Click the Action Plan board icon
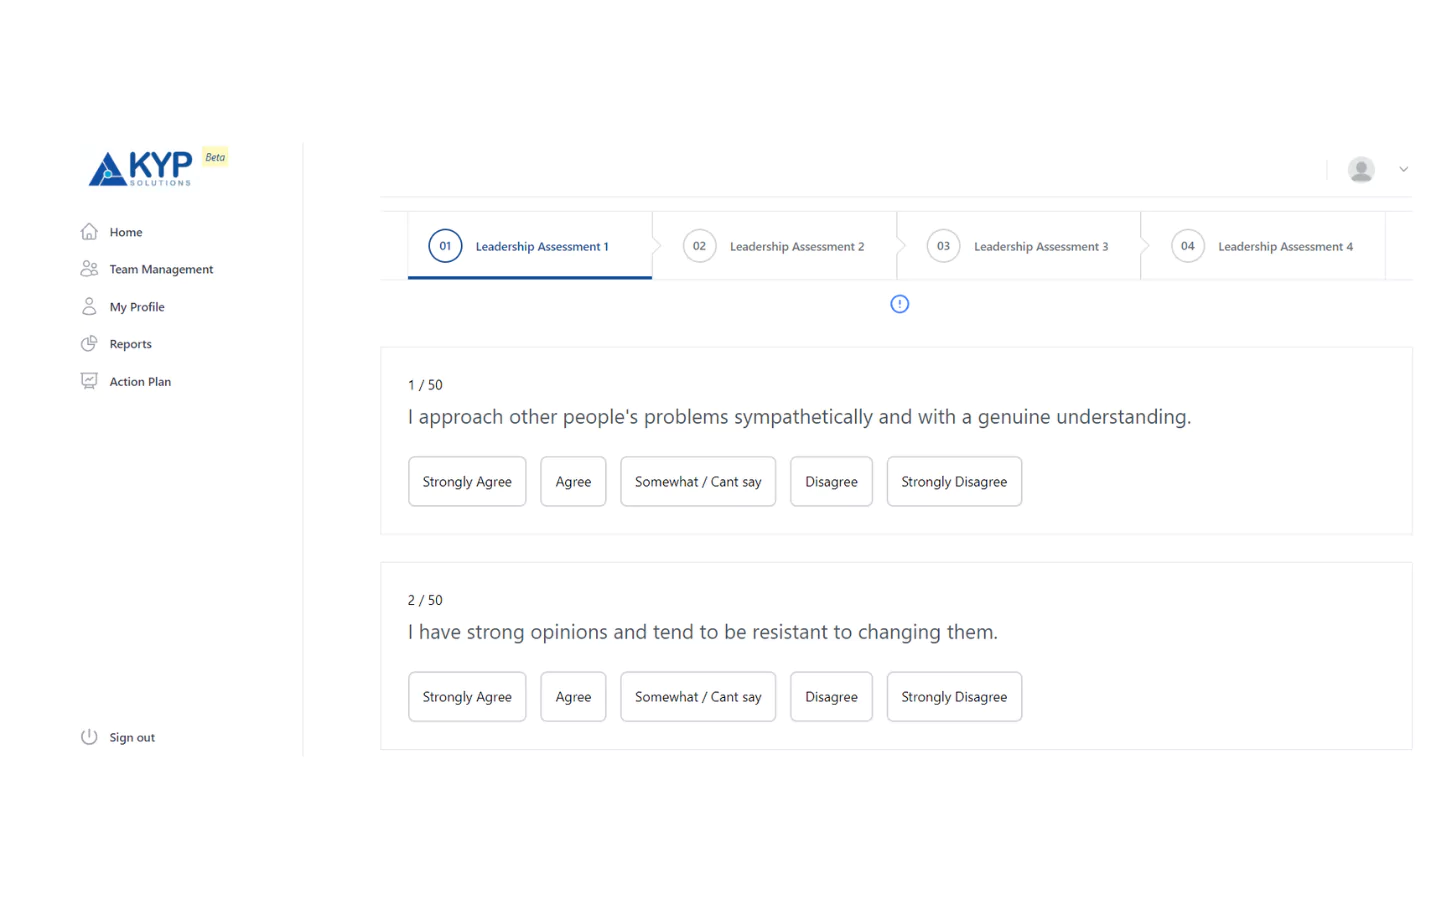Image resolution: width=1440 pixels, height=900 pixels. (x=89, y=381)
